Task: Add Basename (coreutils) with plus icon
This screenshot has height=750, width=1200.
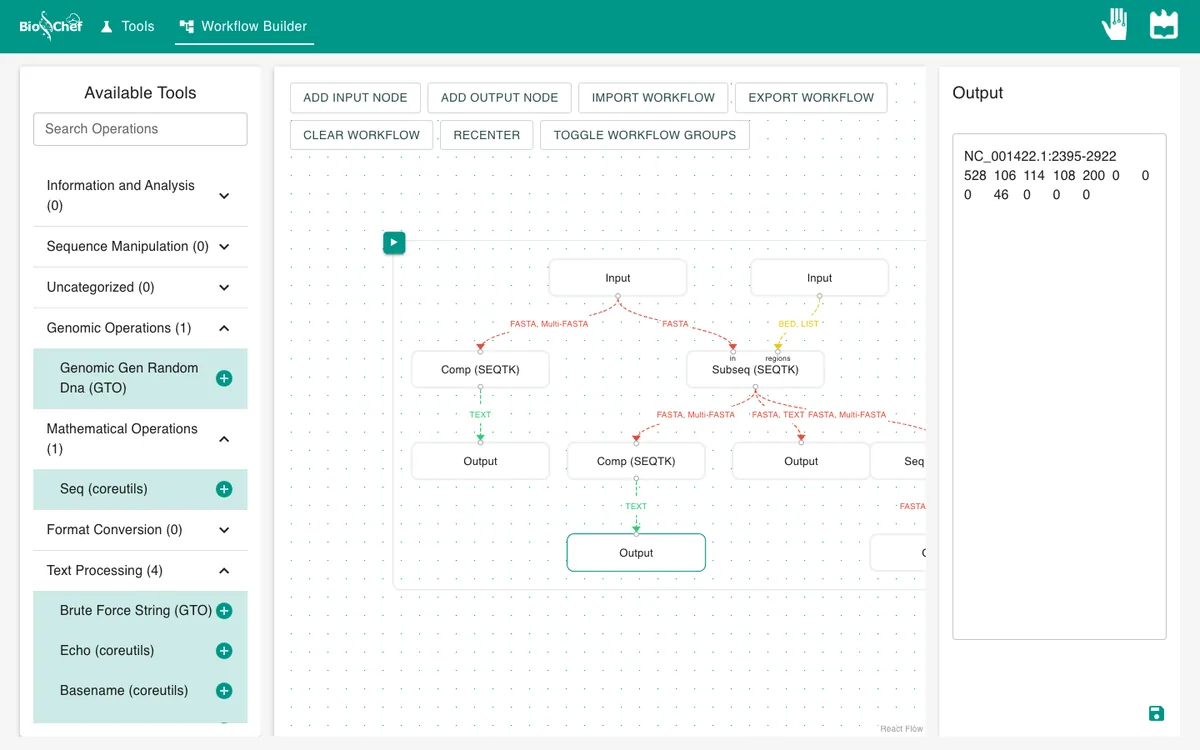Action: (x=224, y=691)
